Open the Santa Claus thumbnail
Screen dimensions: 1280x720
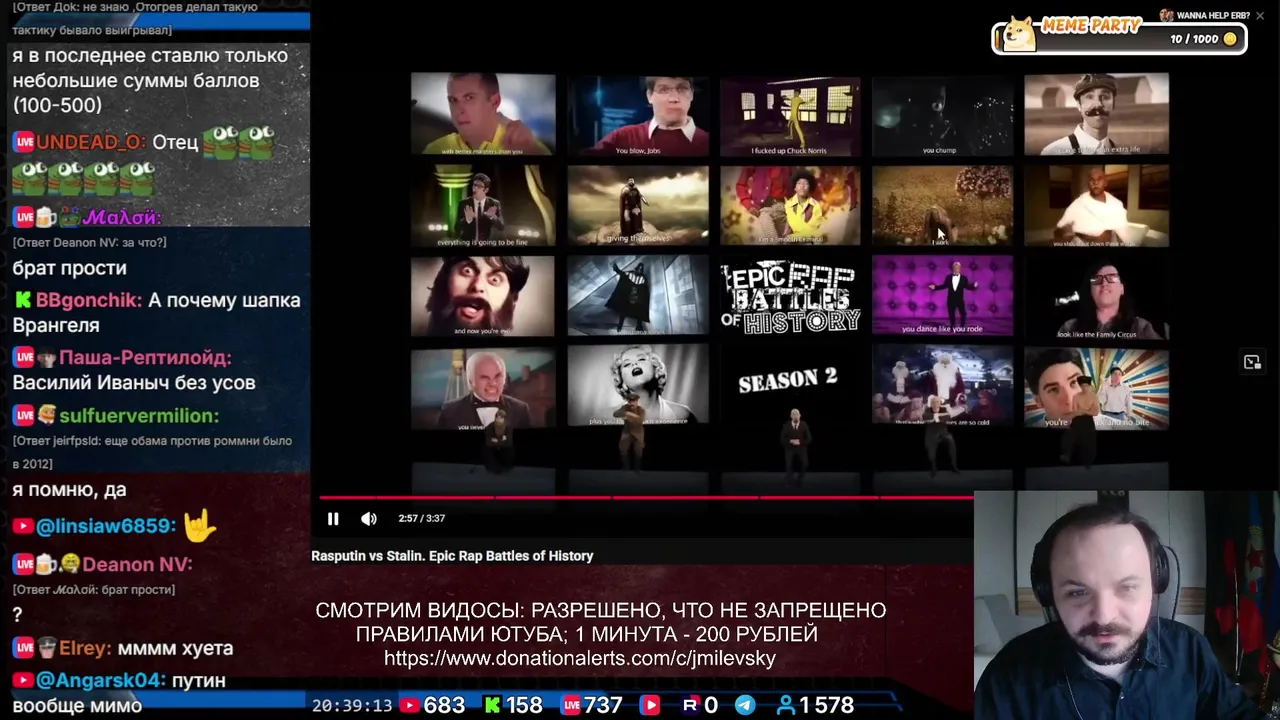click(942, 386)
